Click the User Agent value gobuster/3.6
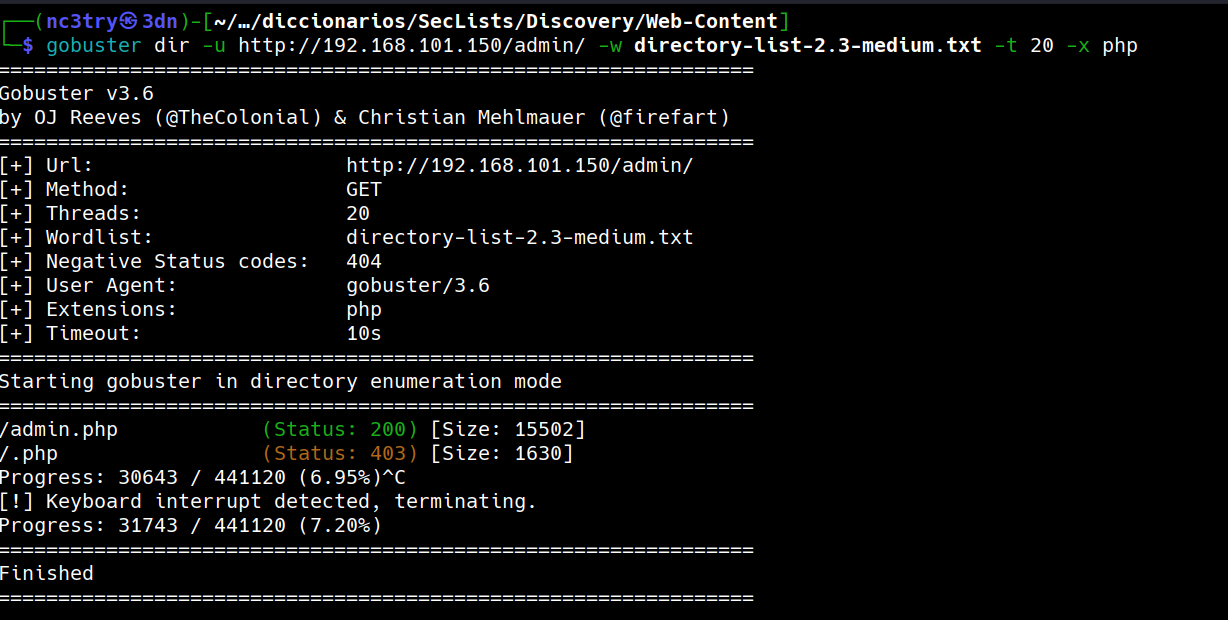Screen dimensions: 1228x620 [418, 285]
